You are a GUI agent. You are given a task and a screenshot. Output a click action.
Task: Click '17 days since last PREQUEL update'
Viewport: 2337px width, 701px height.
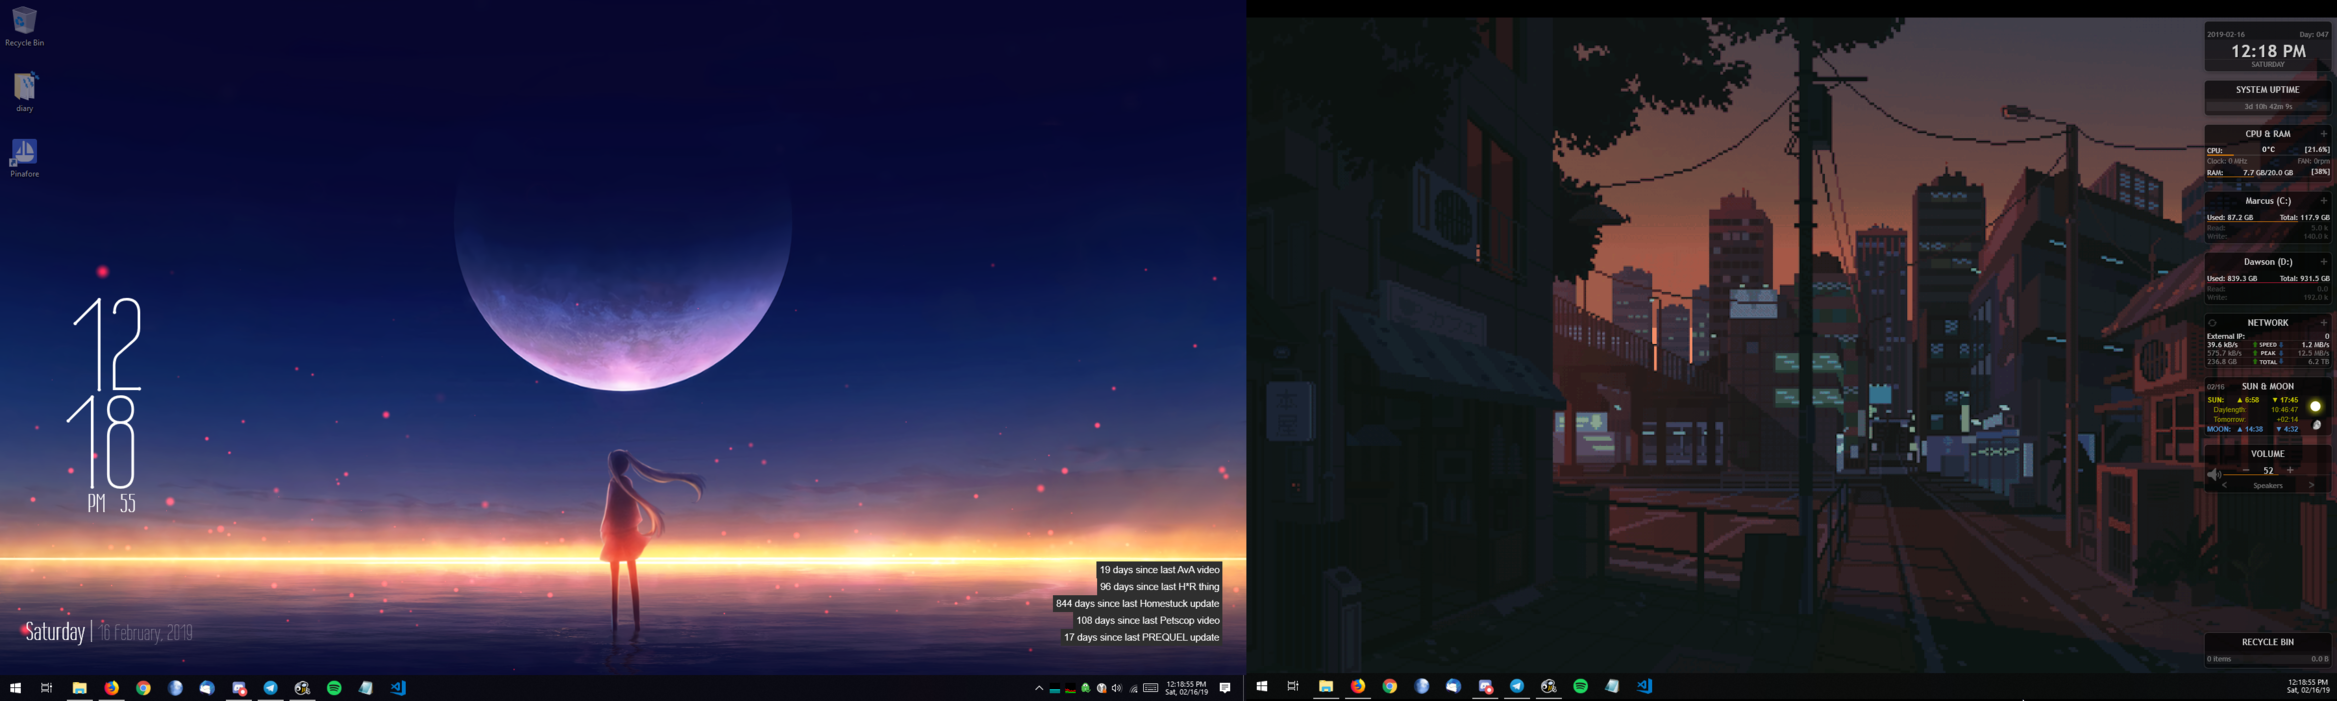click(1141, 637)
